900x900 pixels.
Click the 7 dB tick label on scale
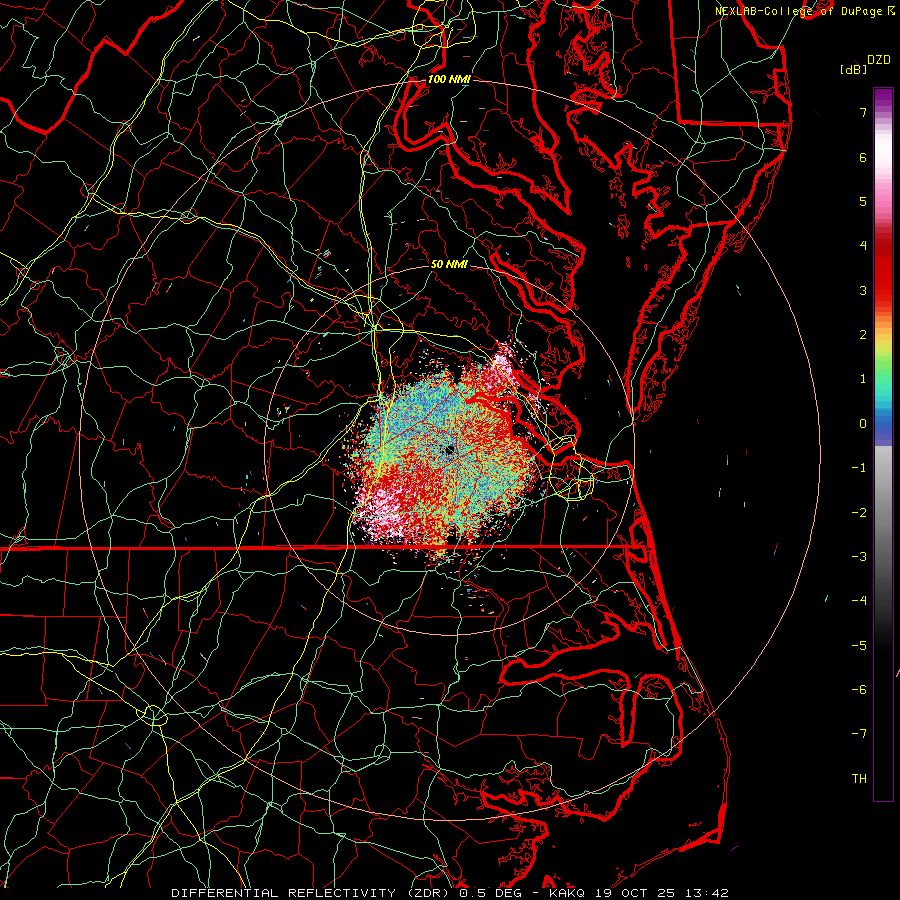click(863, 112)
